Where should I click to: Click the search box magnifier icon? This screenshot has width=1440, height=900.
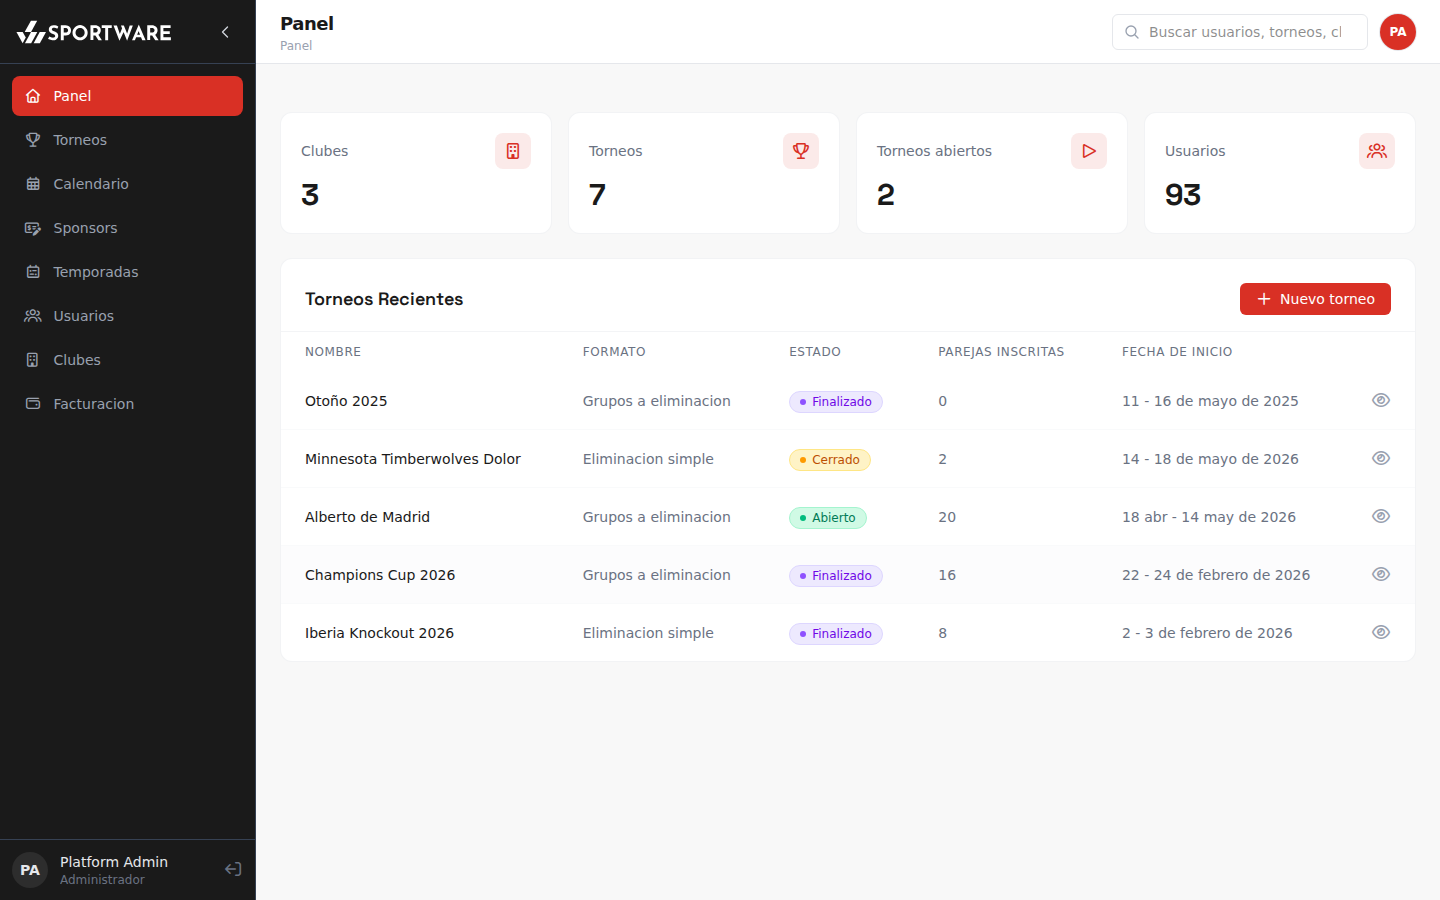[x=1132, y=32]
